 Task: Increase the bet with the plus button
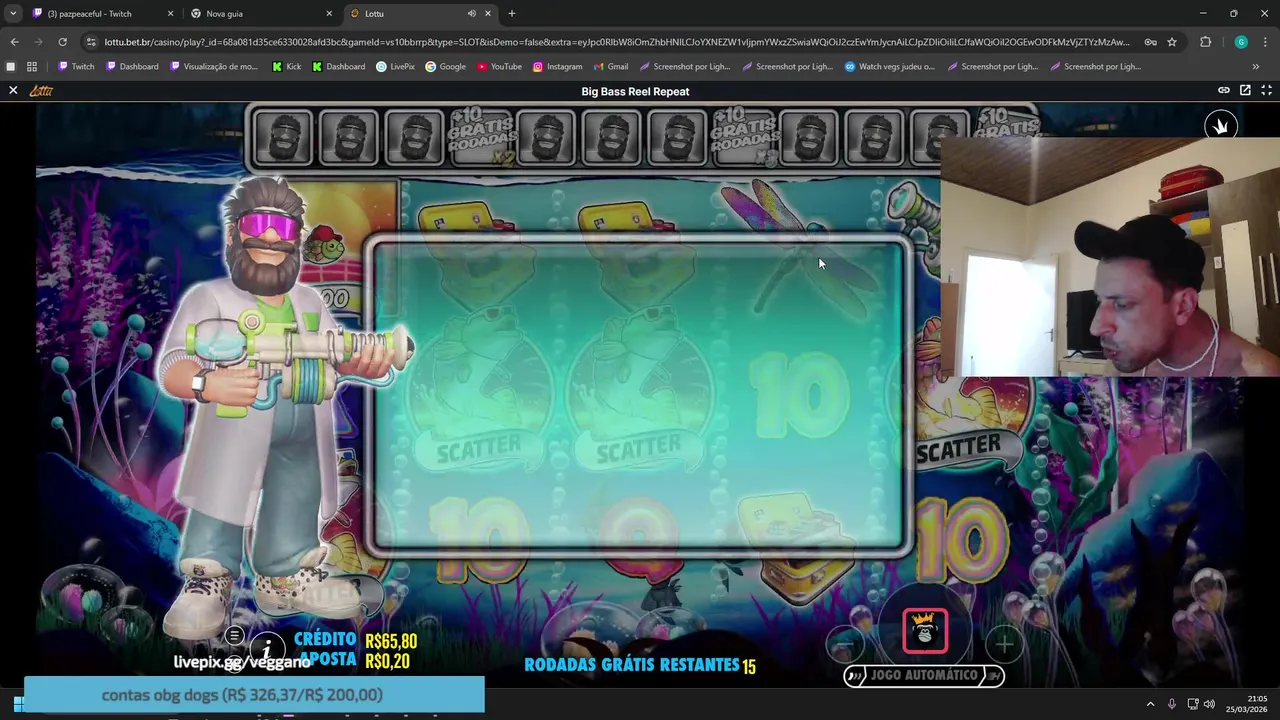tap(1004, 644)
